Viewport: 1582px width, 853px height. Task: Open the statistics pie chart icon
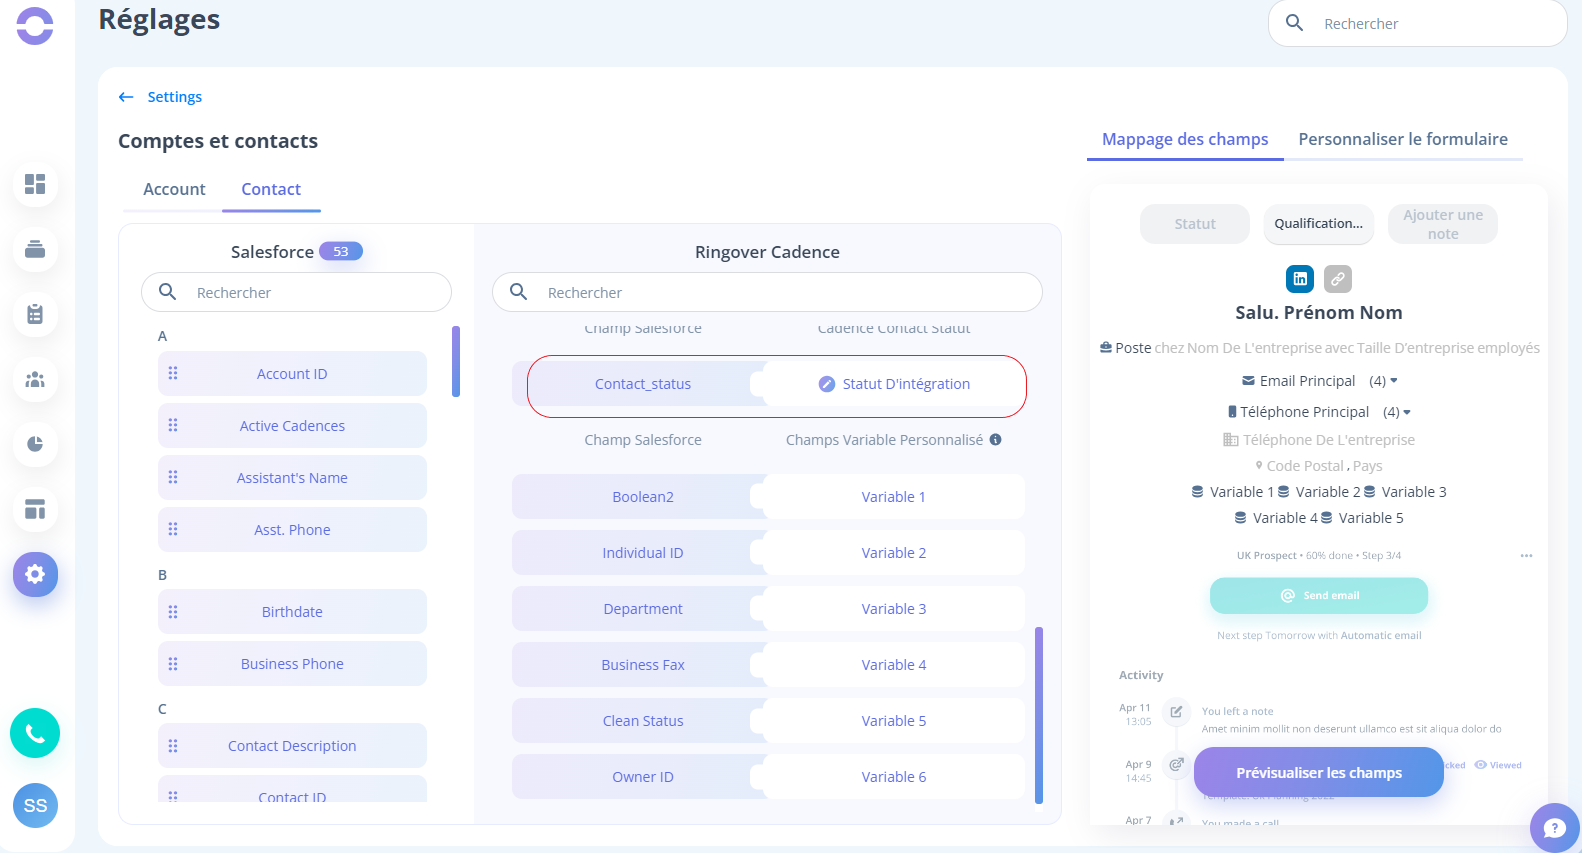[x=35, y=444]
